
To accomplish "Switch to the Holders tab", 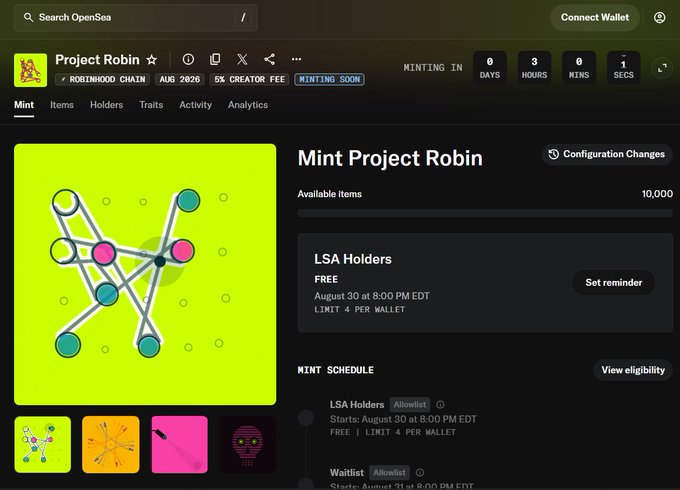I will (106, 105).
